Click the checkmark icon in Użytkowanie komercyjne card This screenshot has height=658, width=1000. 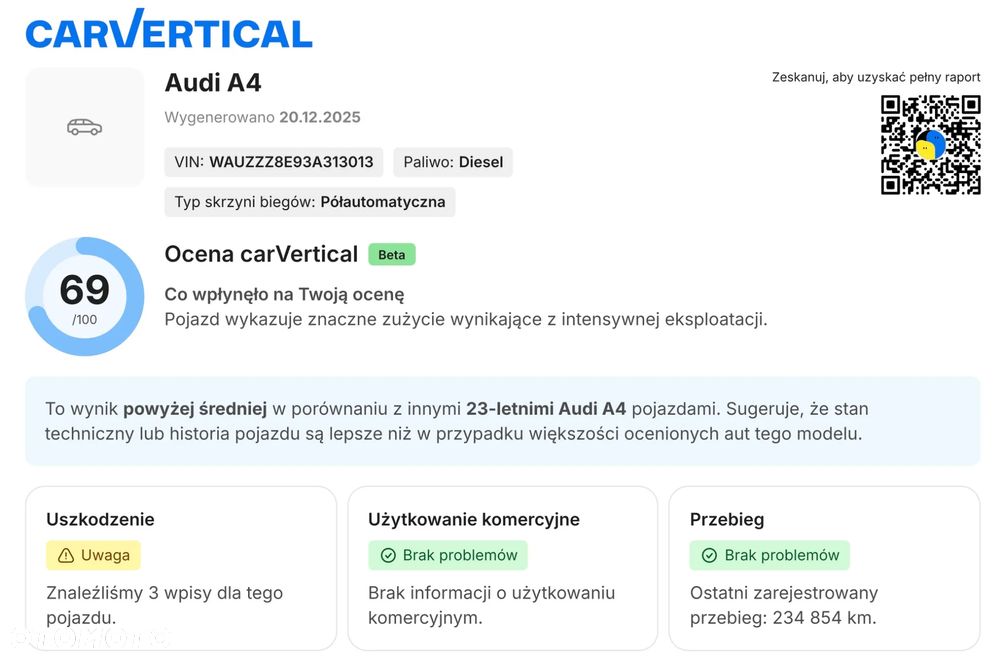click(388, 555)
